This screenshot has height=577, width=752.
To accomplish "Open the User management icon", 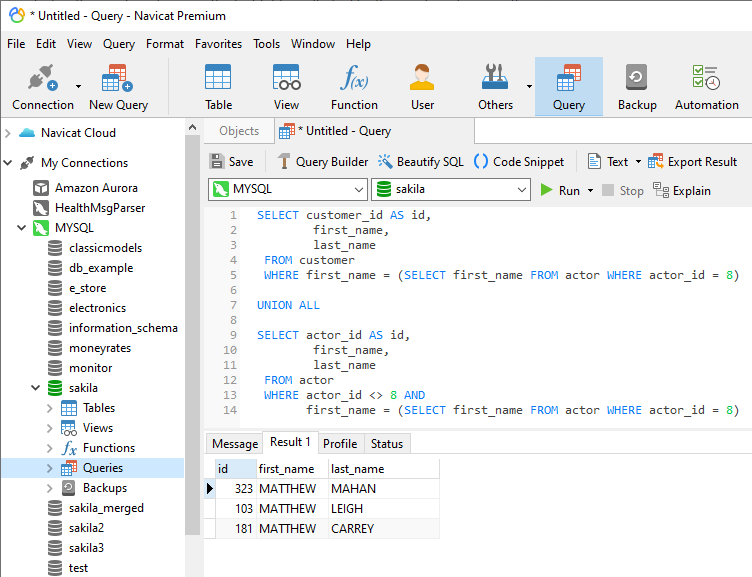I will coord(422,87).
